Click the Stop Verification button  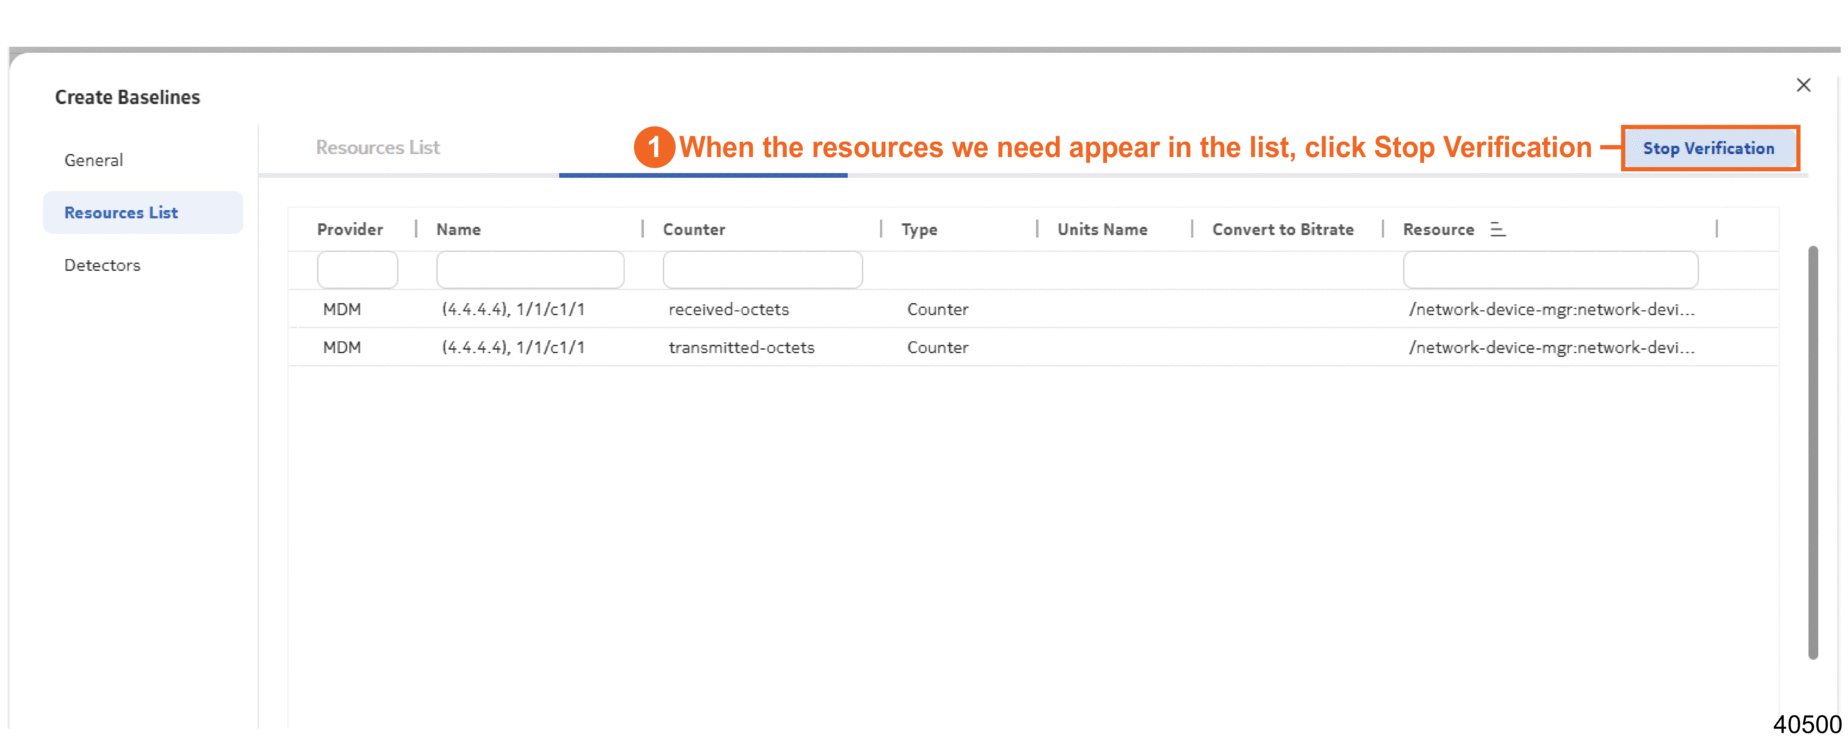coord(1708,148)
